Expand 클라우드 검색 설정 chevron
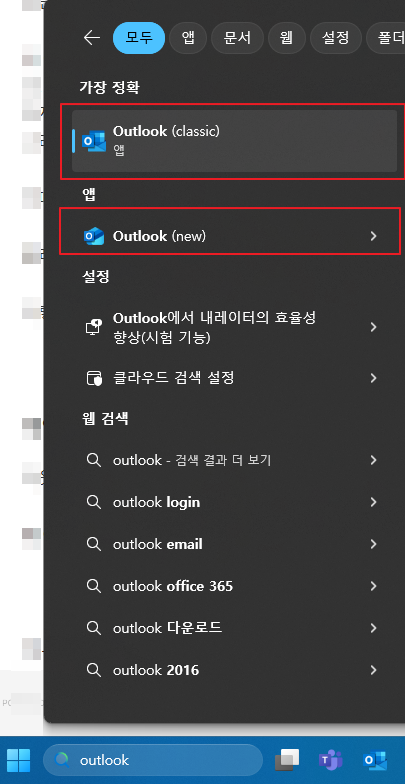 tap(373, 378)
